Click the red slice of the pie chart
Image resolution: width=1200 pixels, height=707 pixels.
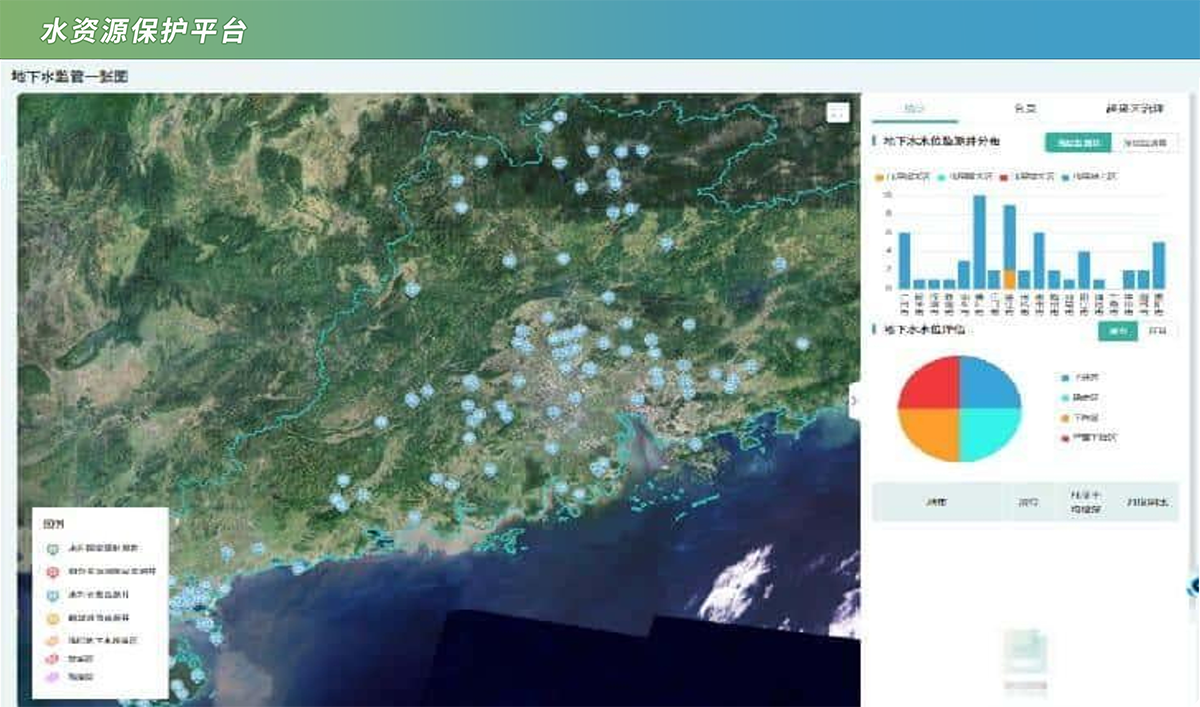(932, 386)
